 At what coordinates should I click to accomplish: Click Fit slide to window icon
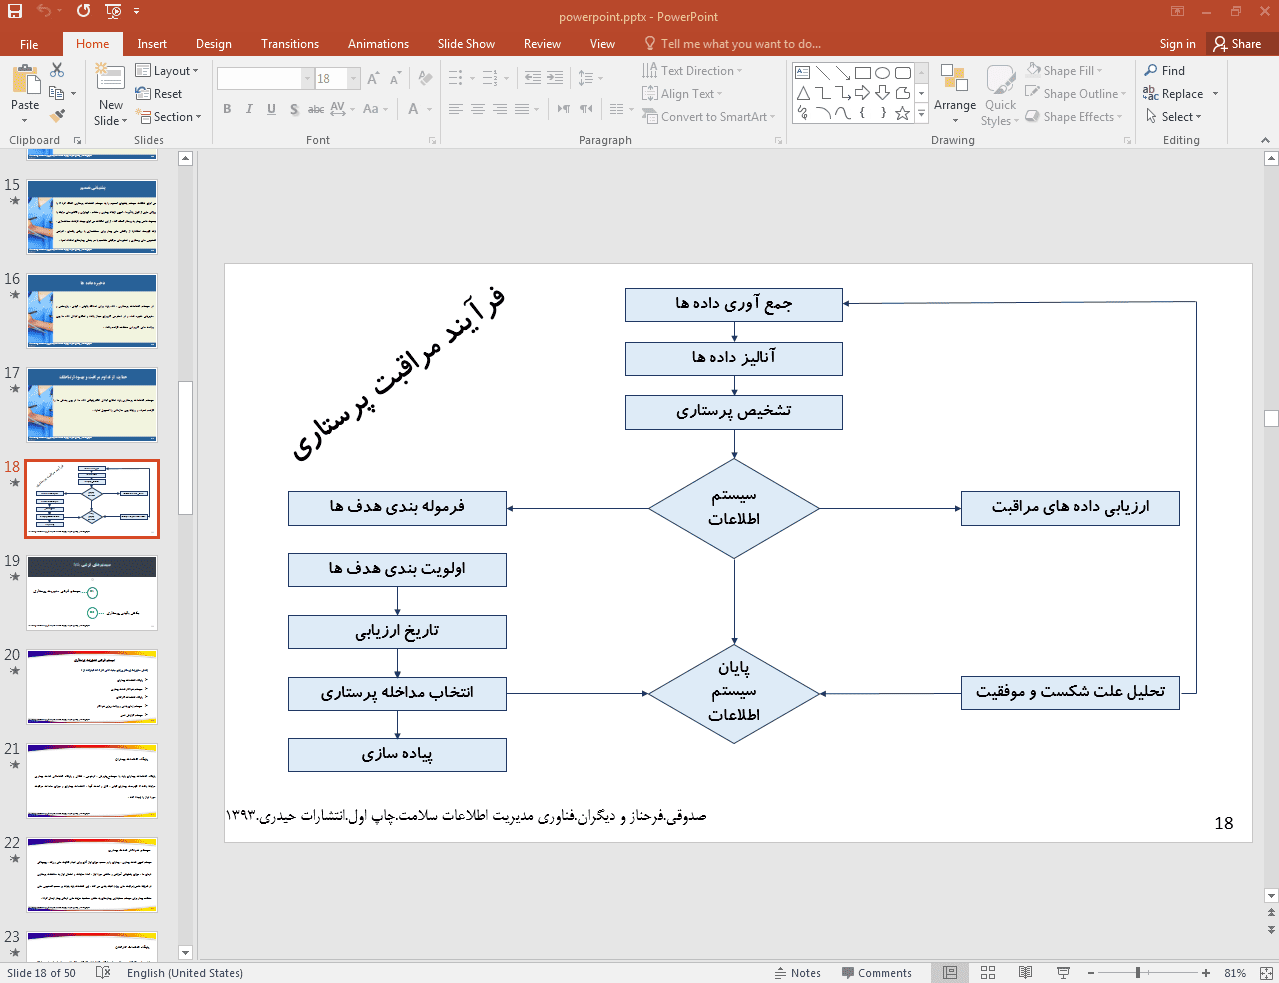point(1266,972)
